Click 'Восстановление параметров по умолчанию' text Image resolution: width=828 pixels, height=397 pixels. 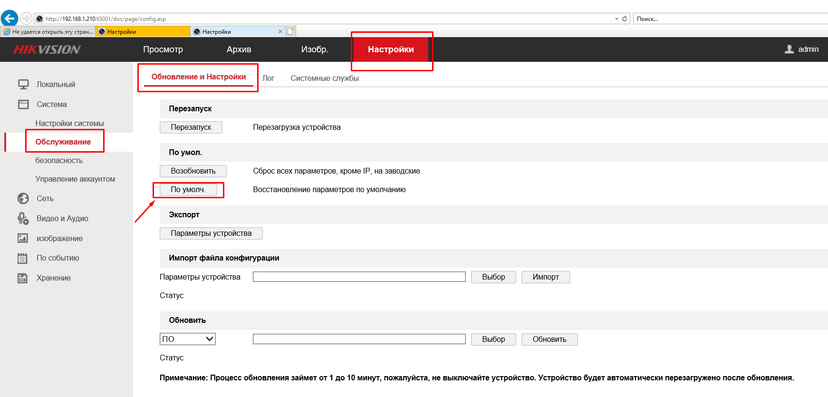329,189
